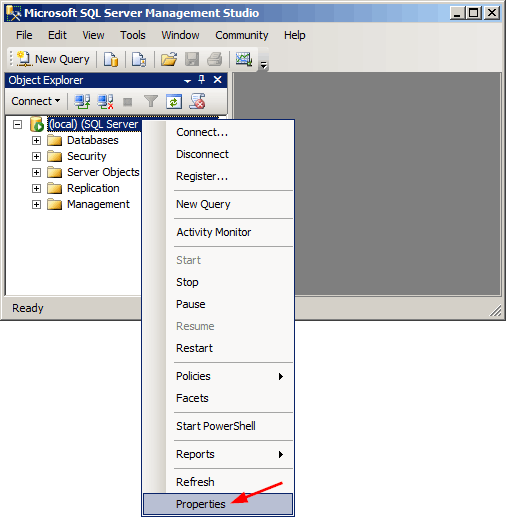Select the Replication tree item
This screenshot has height=517, width=506.
(93, 188)
